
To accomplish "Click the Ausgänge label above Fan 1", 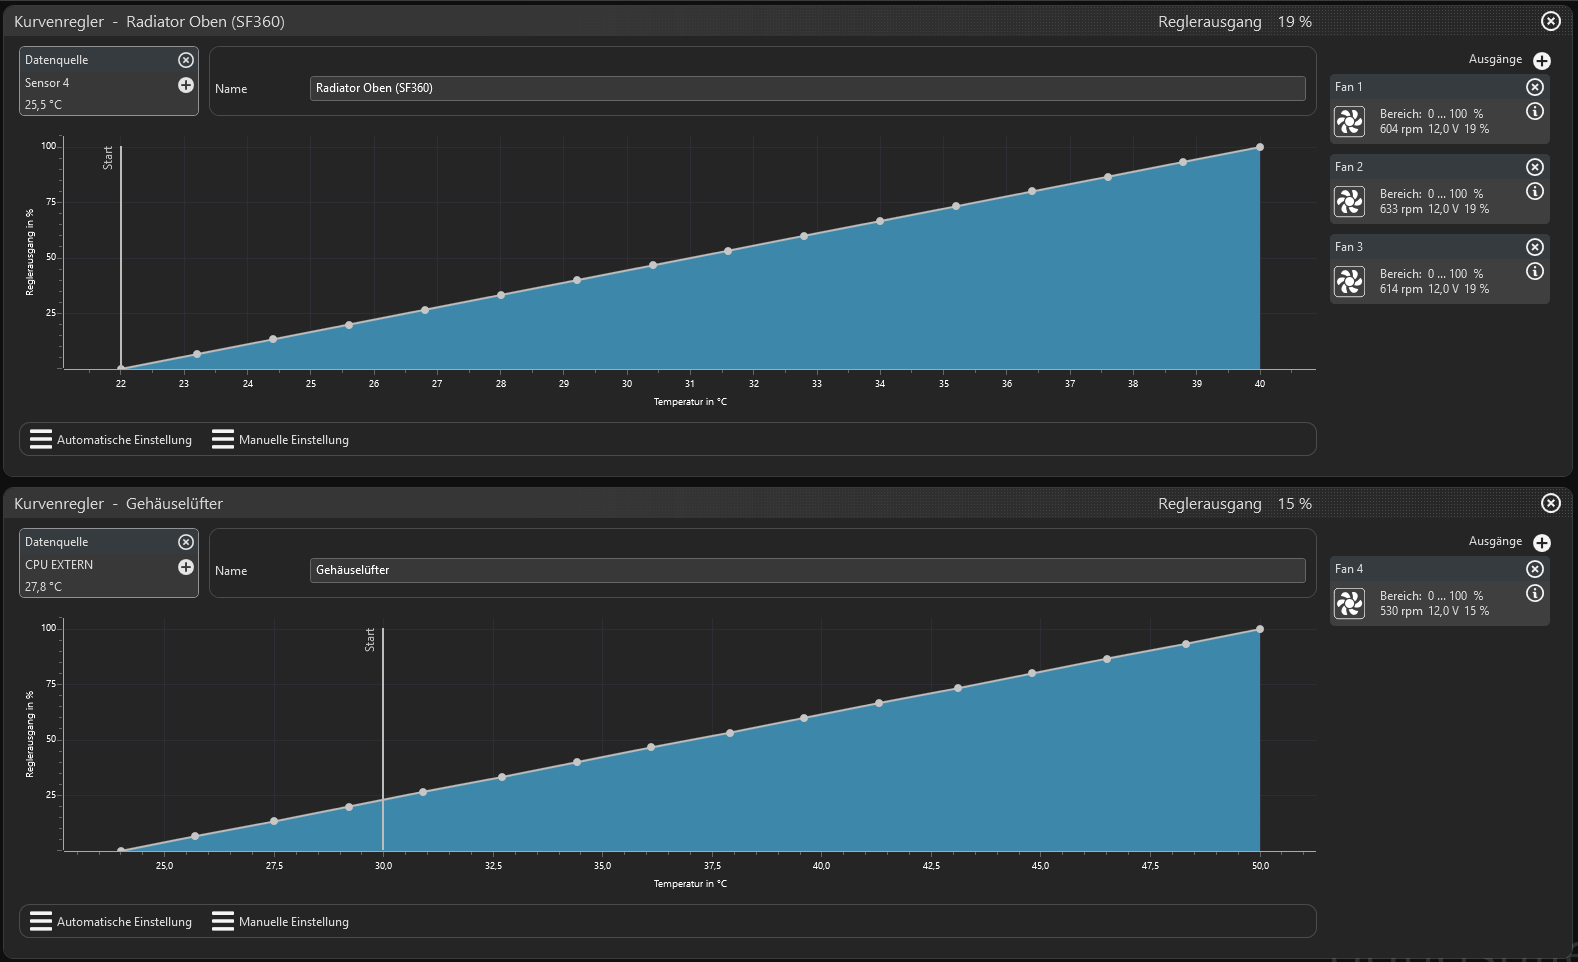I will [1495, 59].
